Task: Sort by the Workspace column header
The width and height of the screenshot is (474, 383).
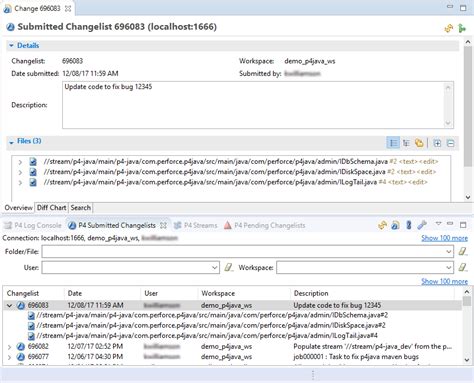Action: point(244,293)
